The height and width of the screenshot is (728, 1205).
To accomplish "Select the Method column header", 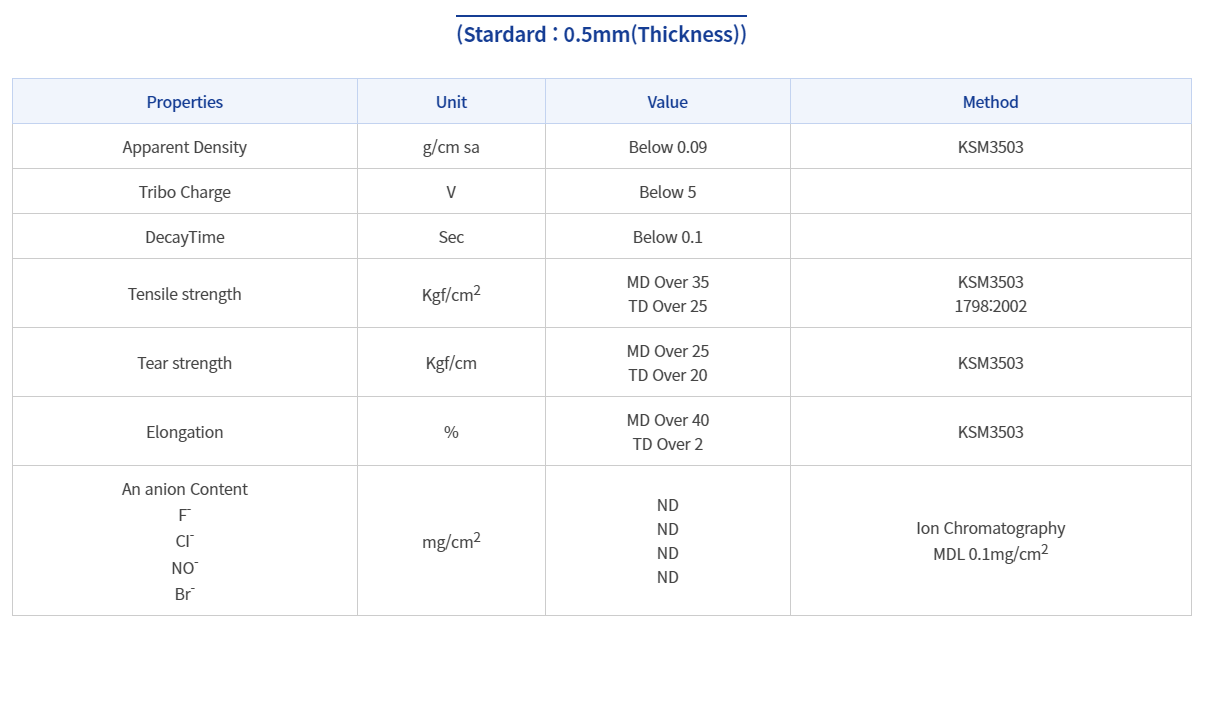I will pos(990,102).
